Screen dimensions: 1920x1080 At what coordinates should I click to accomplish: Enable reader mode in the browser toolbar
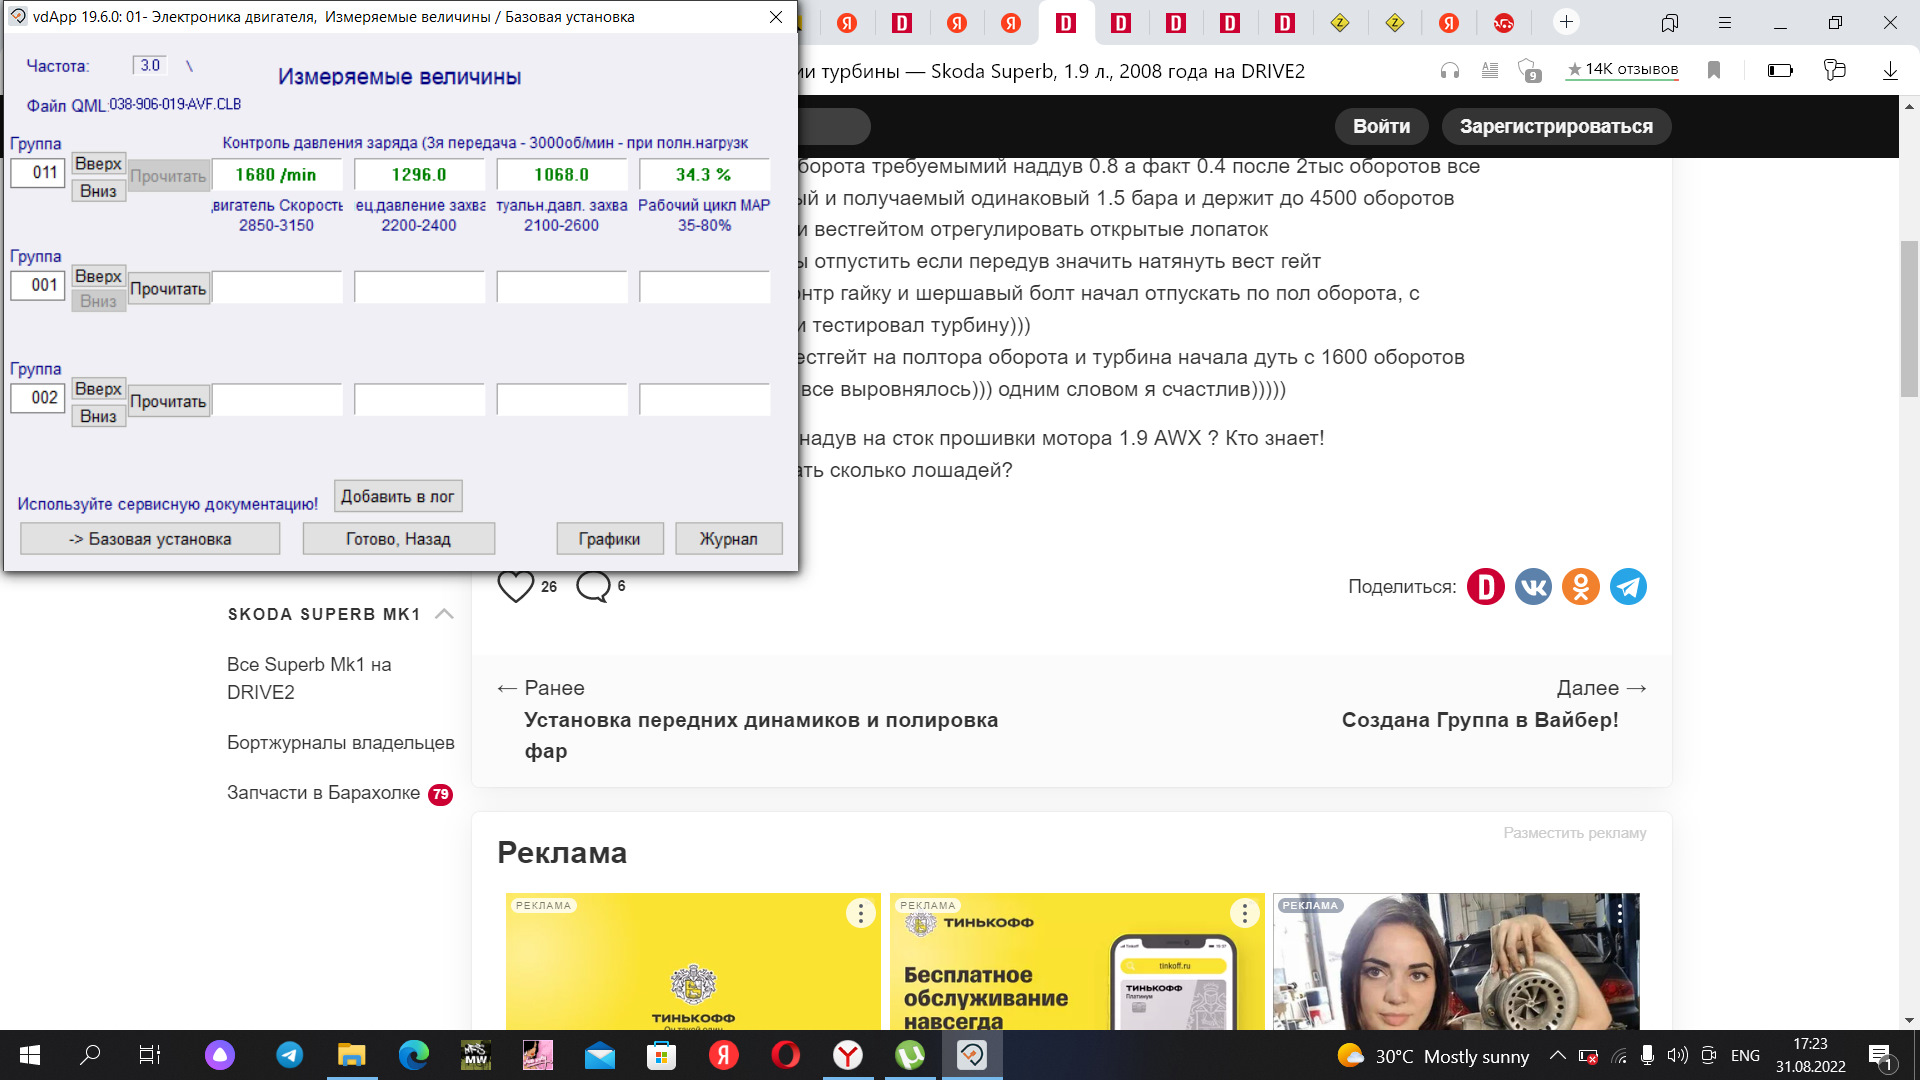(x=1490, y=71)
